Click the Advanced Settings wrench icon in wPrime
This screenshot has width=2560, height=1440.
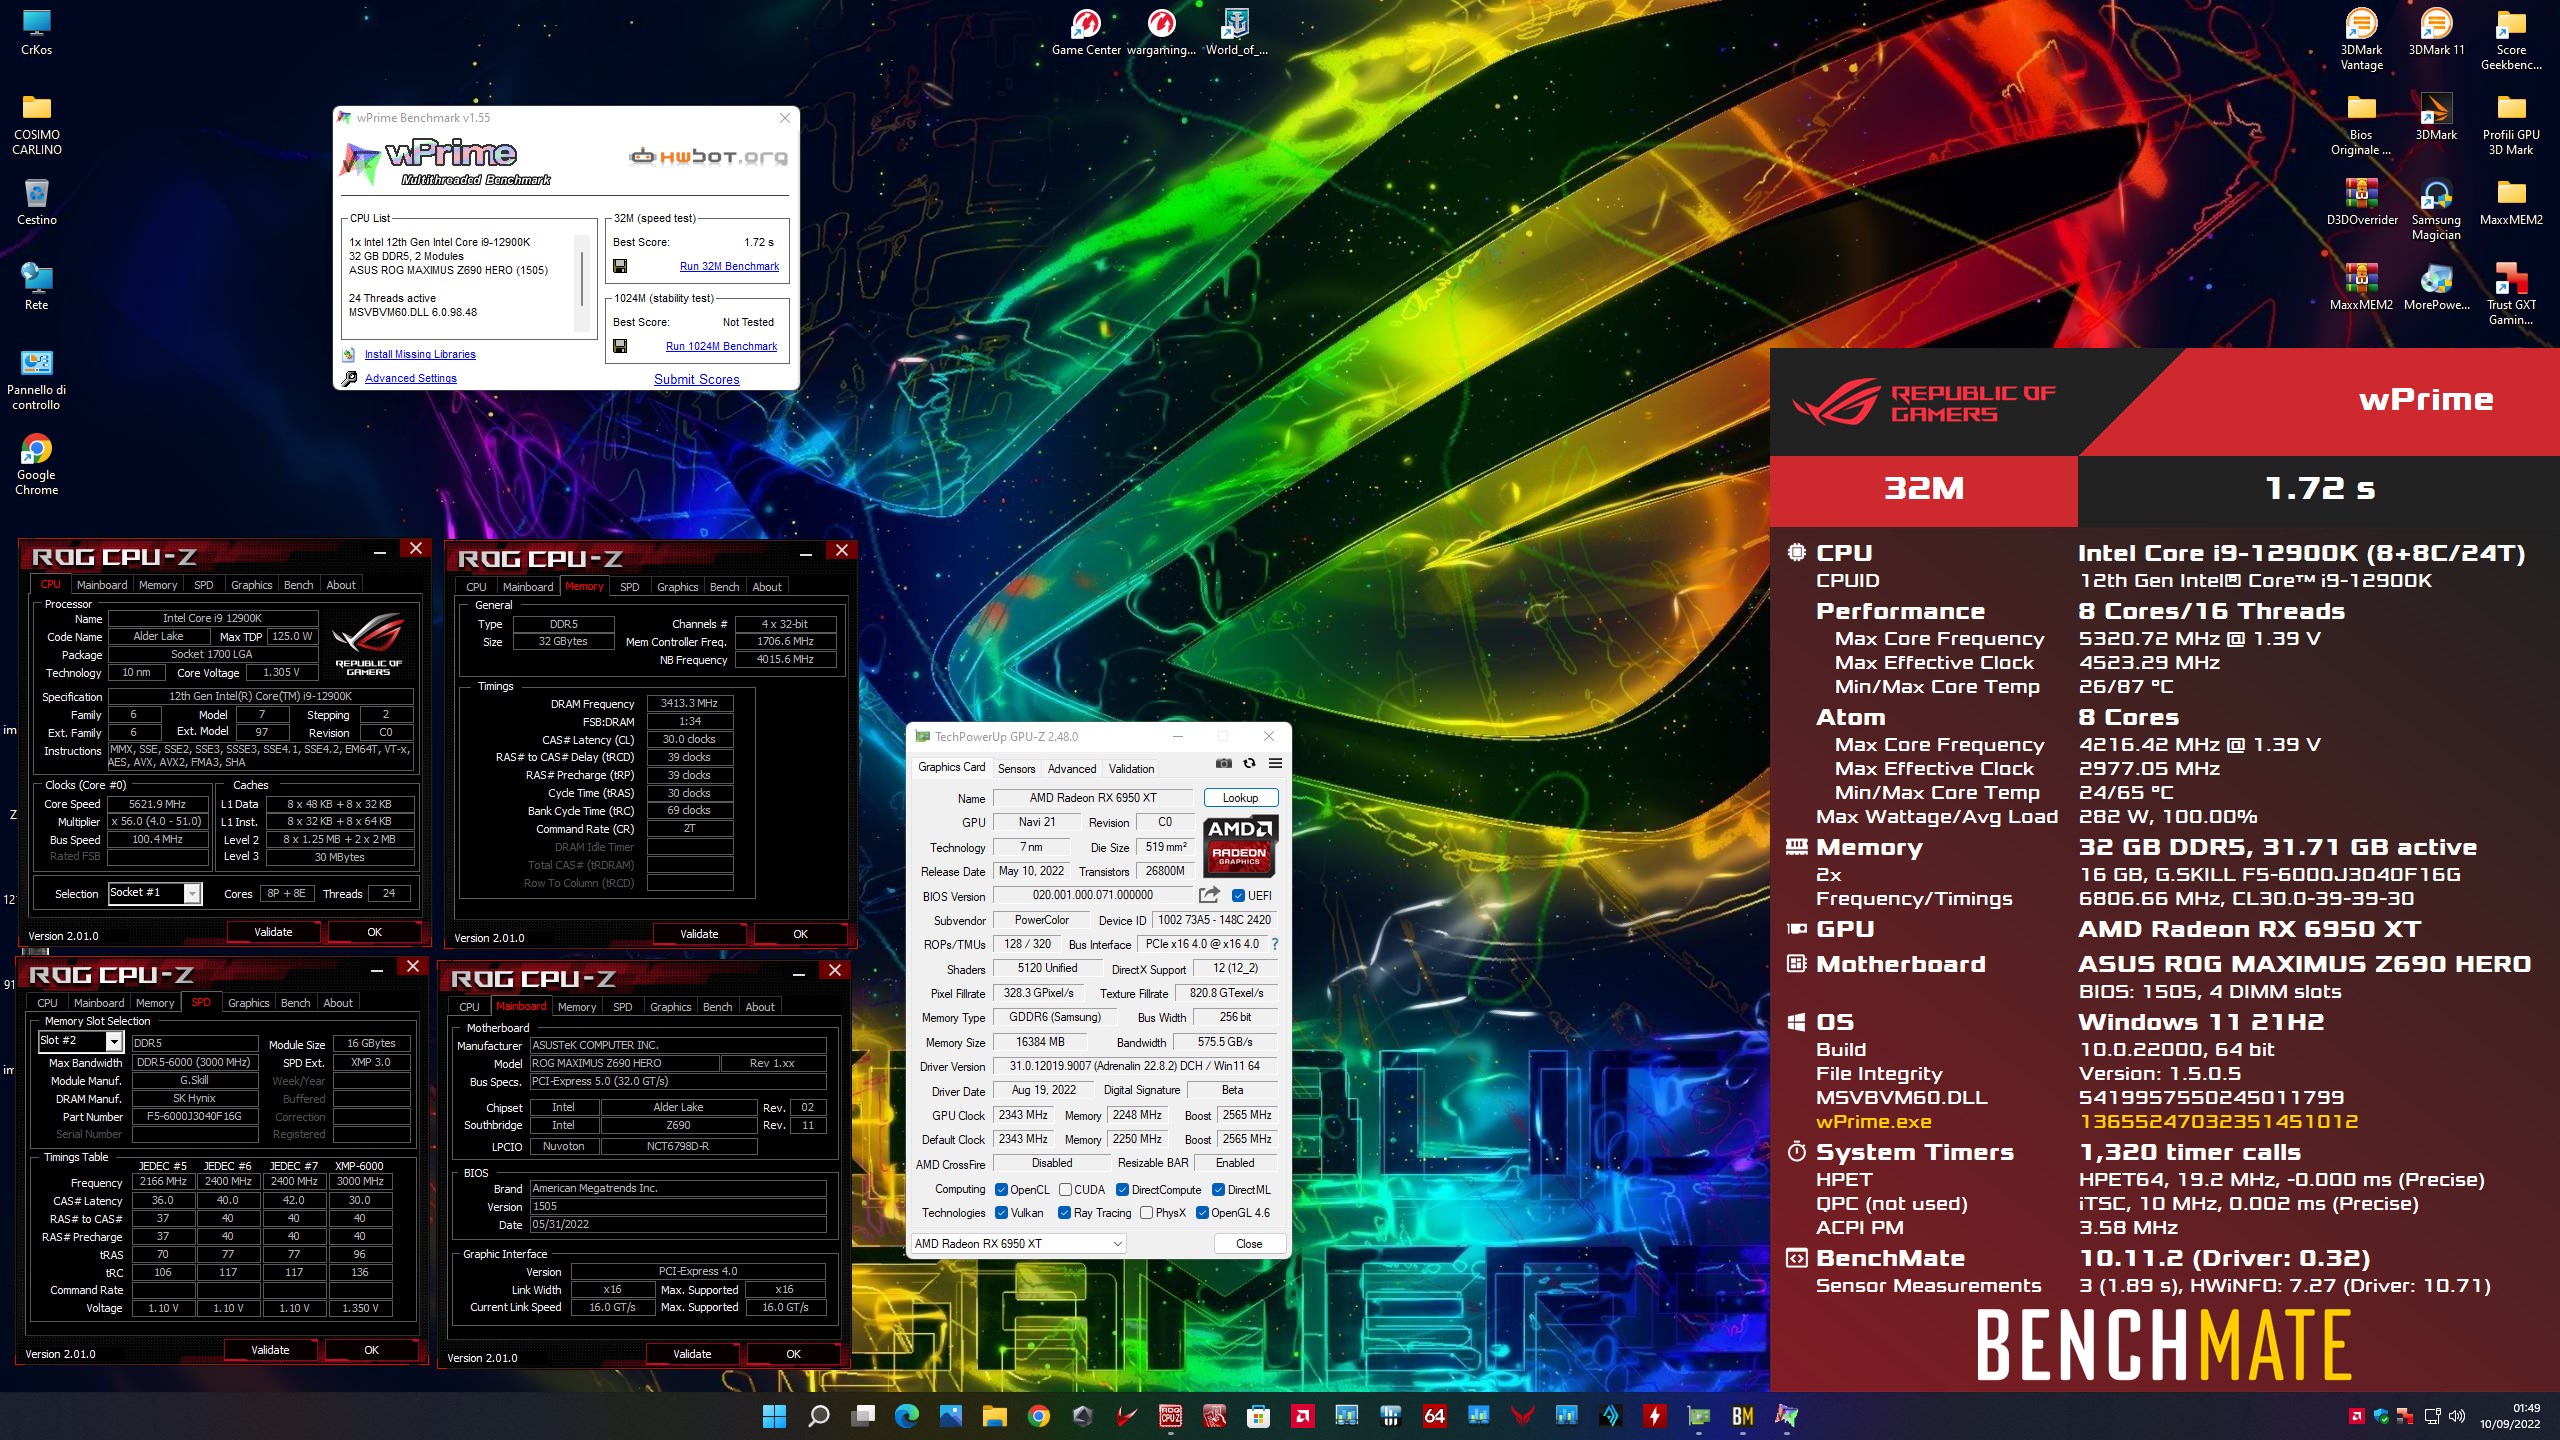coord(349,378)
